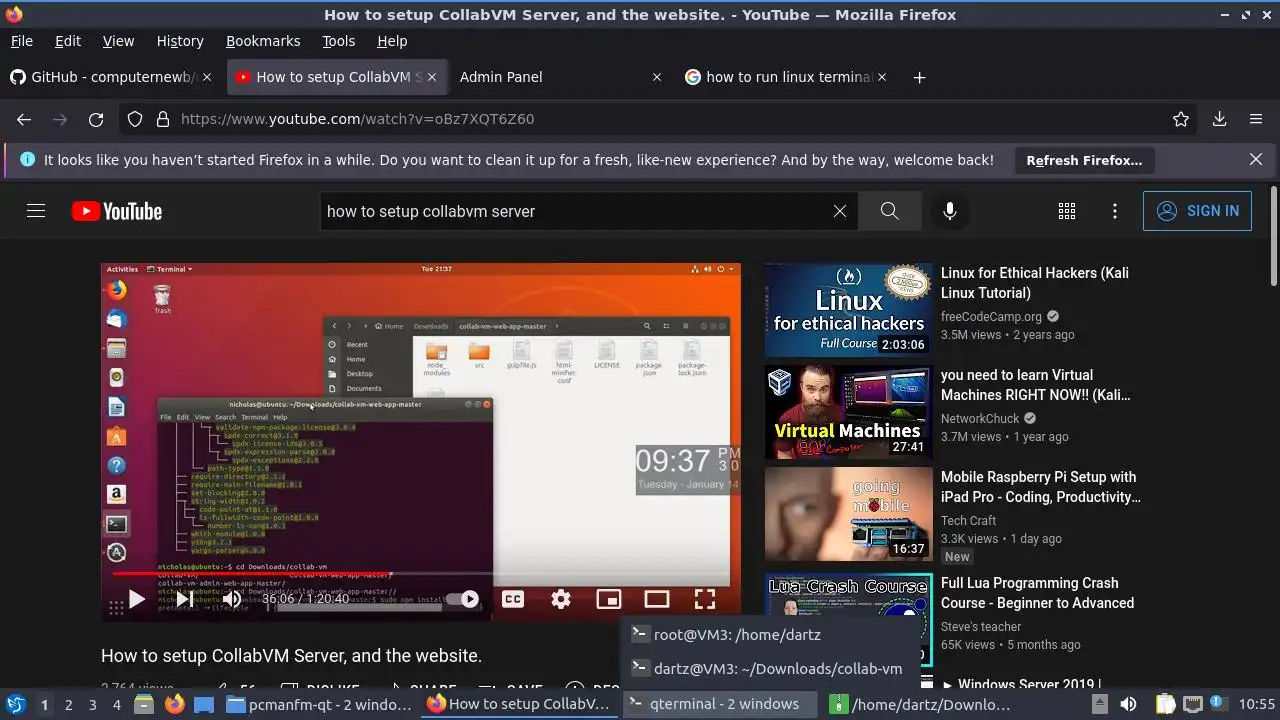Switch to theater mode
Viewport: 1280px width, 720px height.
657,599
